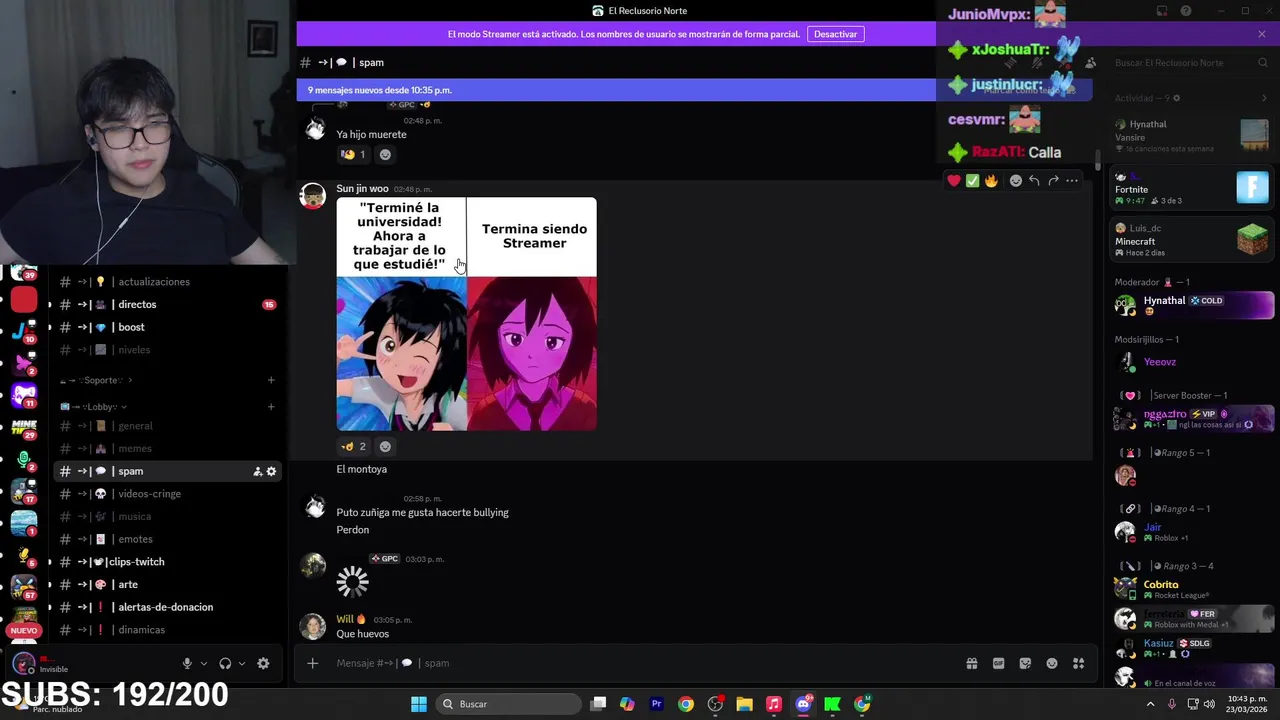Screen dimensions: 1280x720
Task: Open user settings gear
Action: (263, 663)
